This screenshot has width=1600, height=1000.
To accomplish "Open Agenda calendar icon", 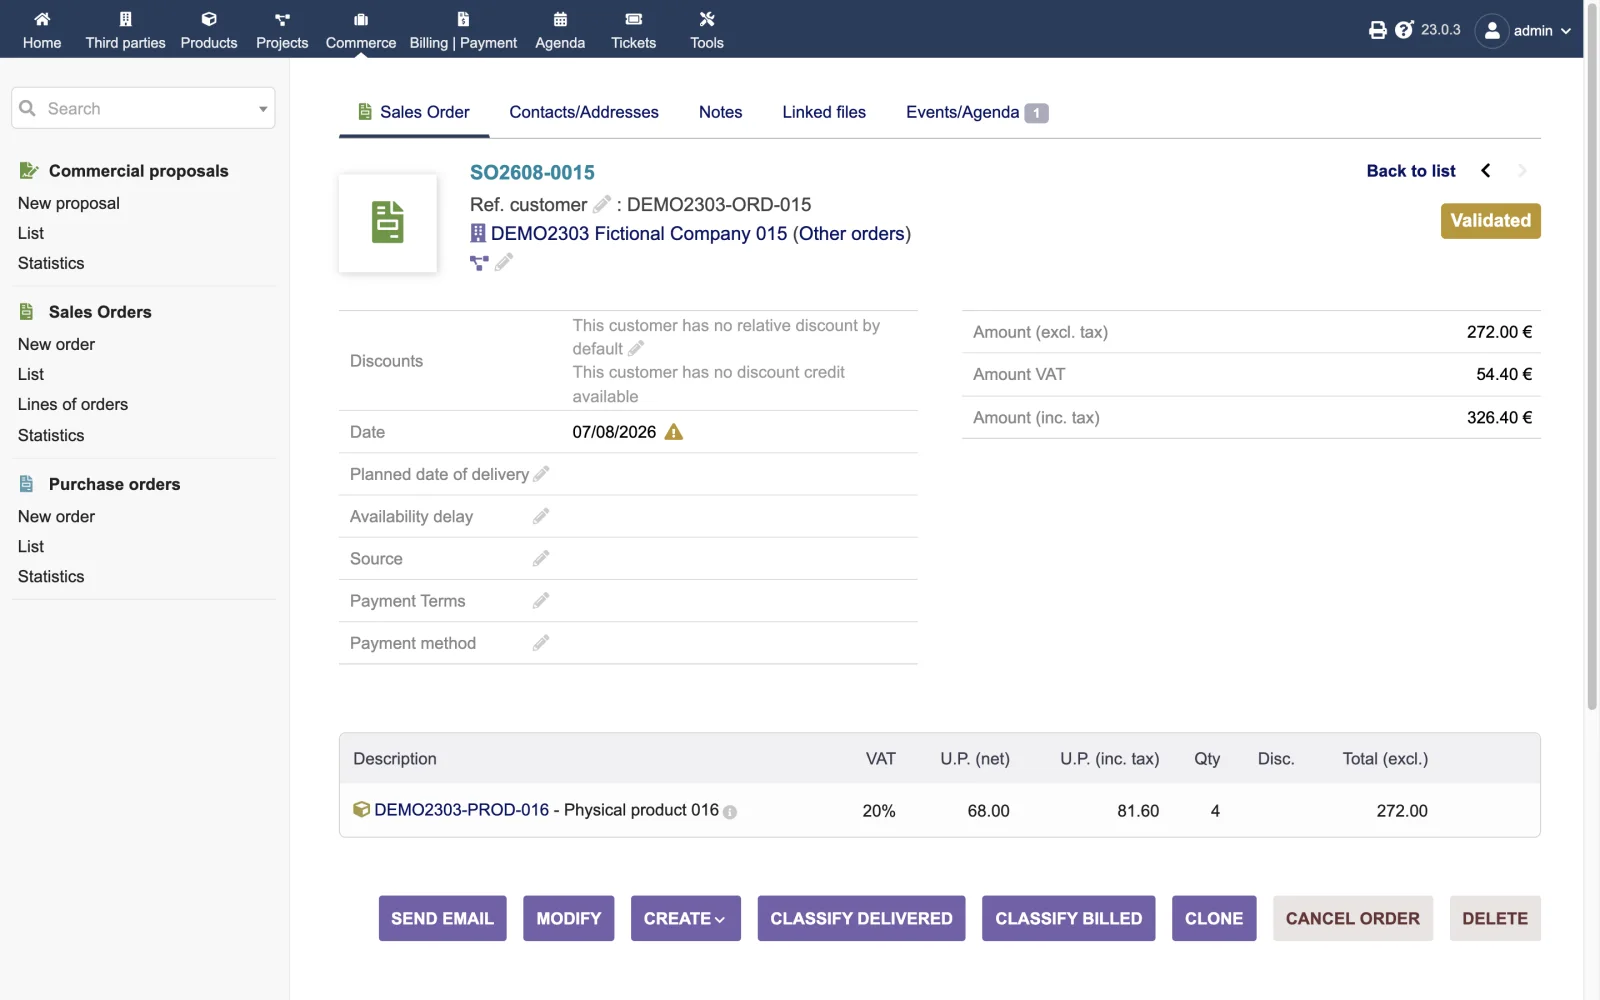I will pyautogui.click(x=560, y=19).
